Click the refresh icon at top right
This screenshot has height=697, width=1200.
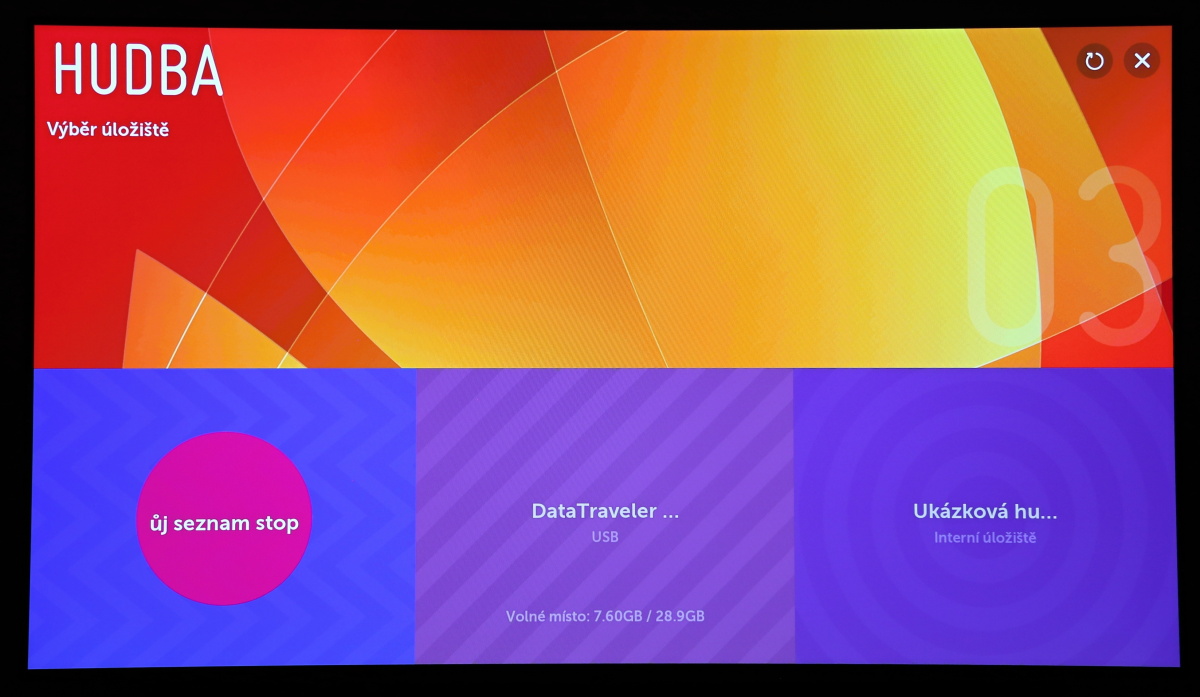coord(1094,61)
